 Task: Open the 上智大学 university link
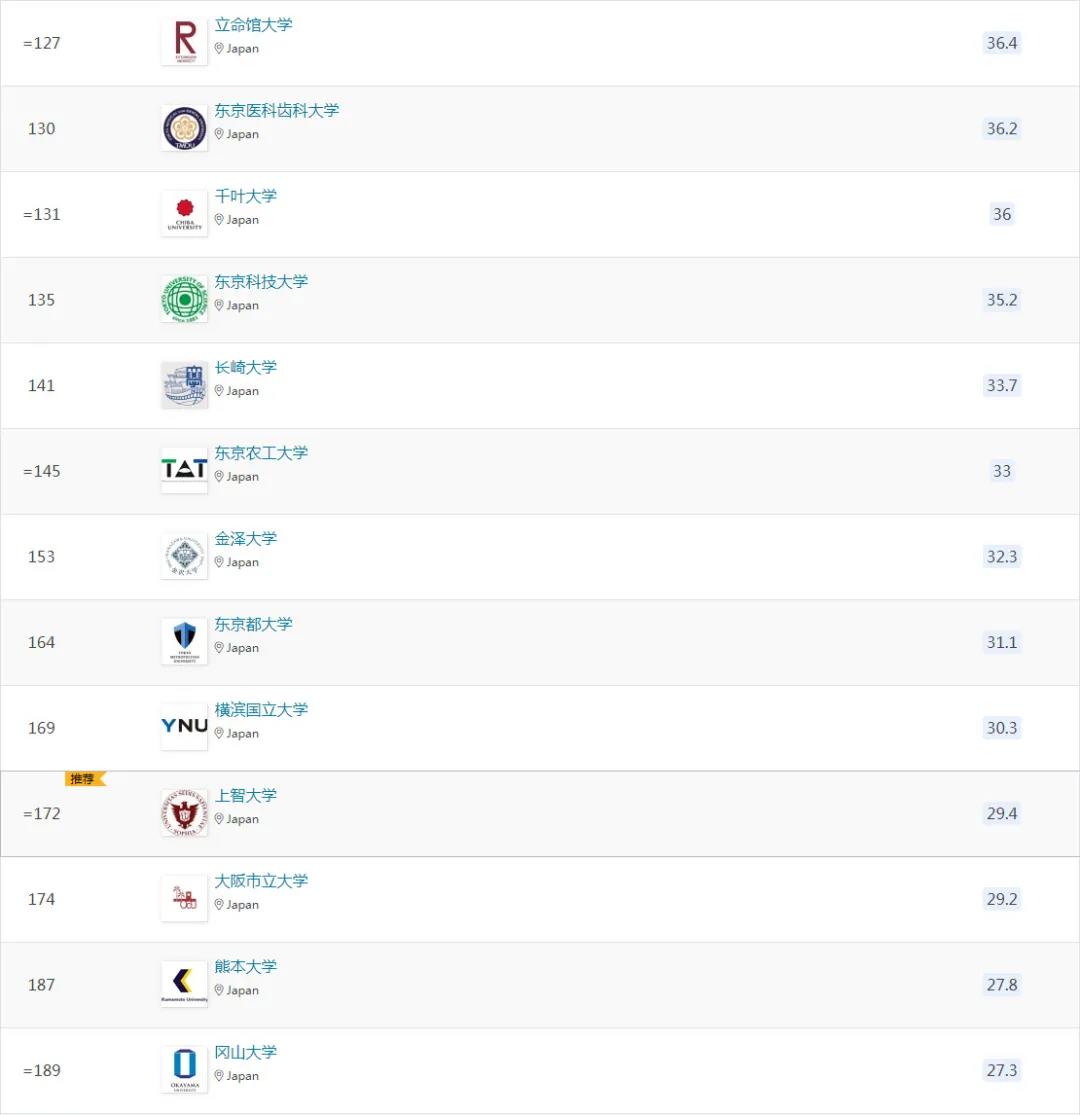coord(246,795)
